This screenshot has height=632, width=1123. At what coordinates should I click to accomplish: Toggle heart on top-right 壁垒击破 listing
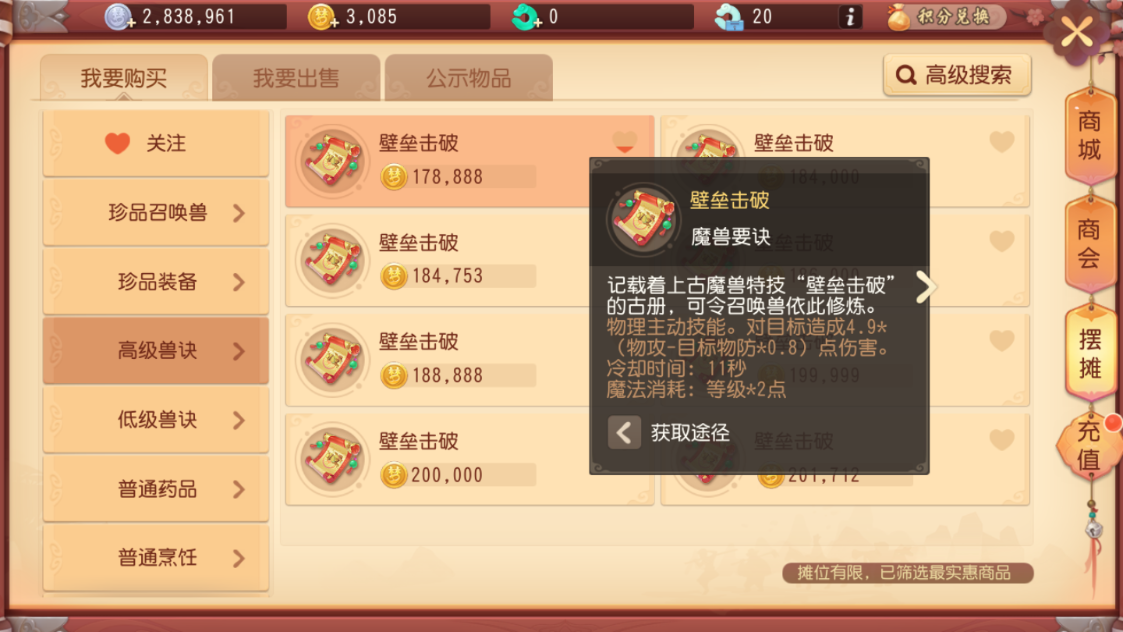tap(1002, 142)
